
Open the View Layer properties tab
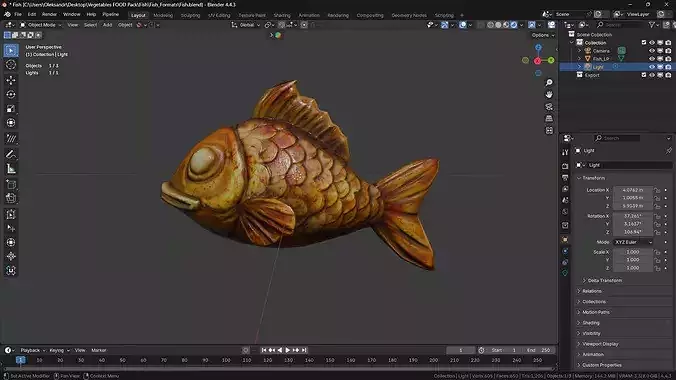click(565, 189)
